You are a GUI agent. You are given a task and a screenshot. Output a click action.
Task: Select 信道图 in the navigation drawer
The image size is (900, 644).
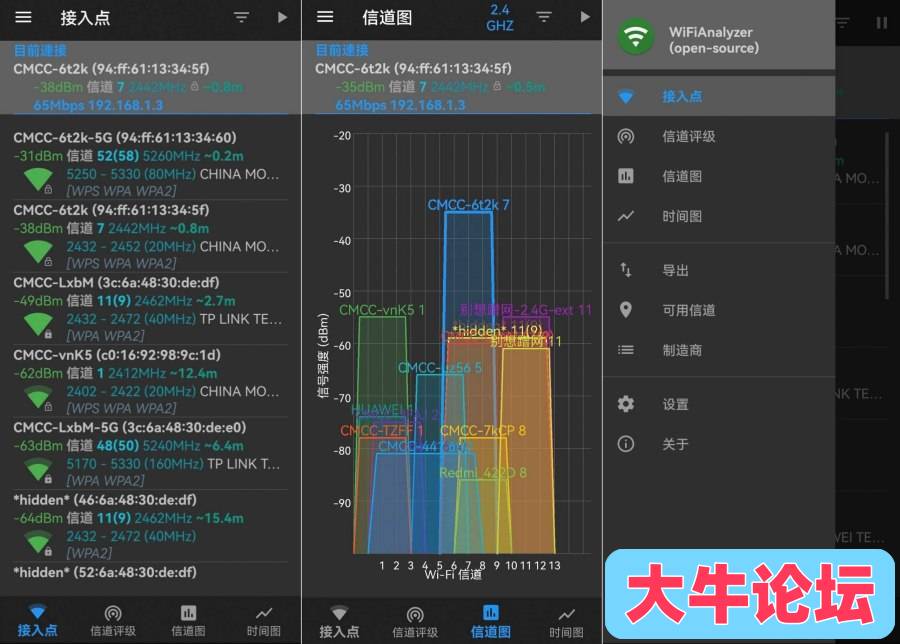click(x=719, y=176)
